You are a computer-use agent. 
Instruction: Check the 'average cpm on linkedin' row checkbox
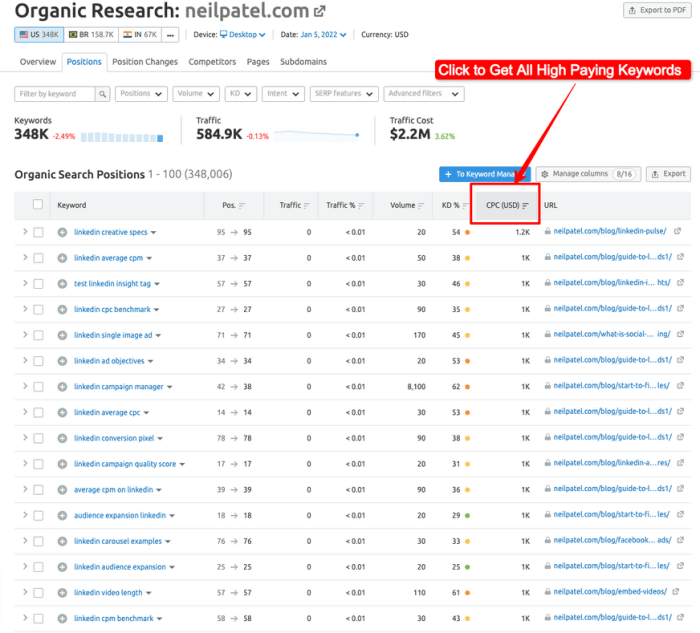tap(38, 490)
